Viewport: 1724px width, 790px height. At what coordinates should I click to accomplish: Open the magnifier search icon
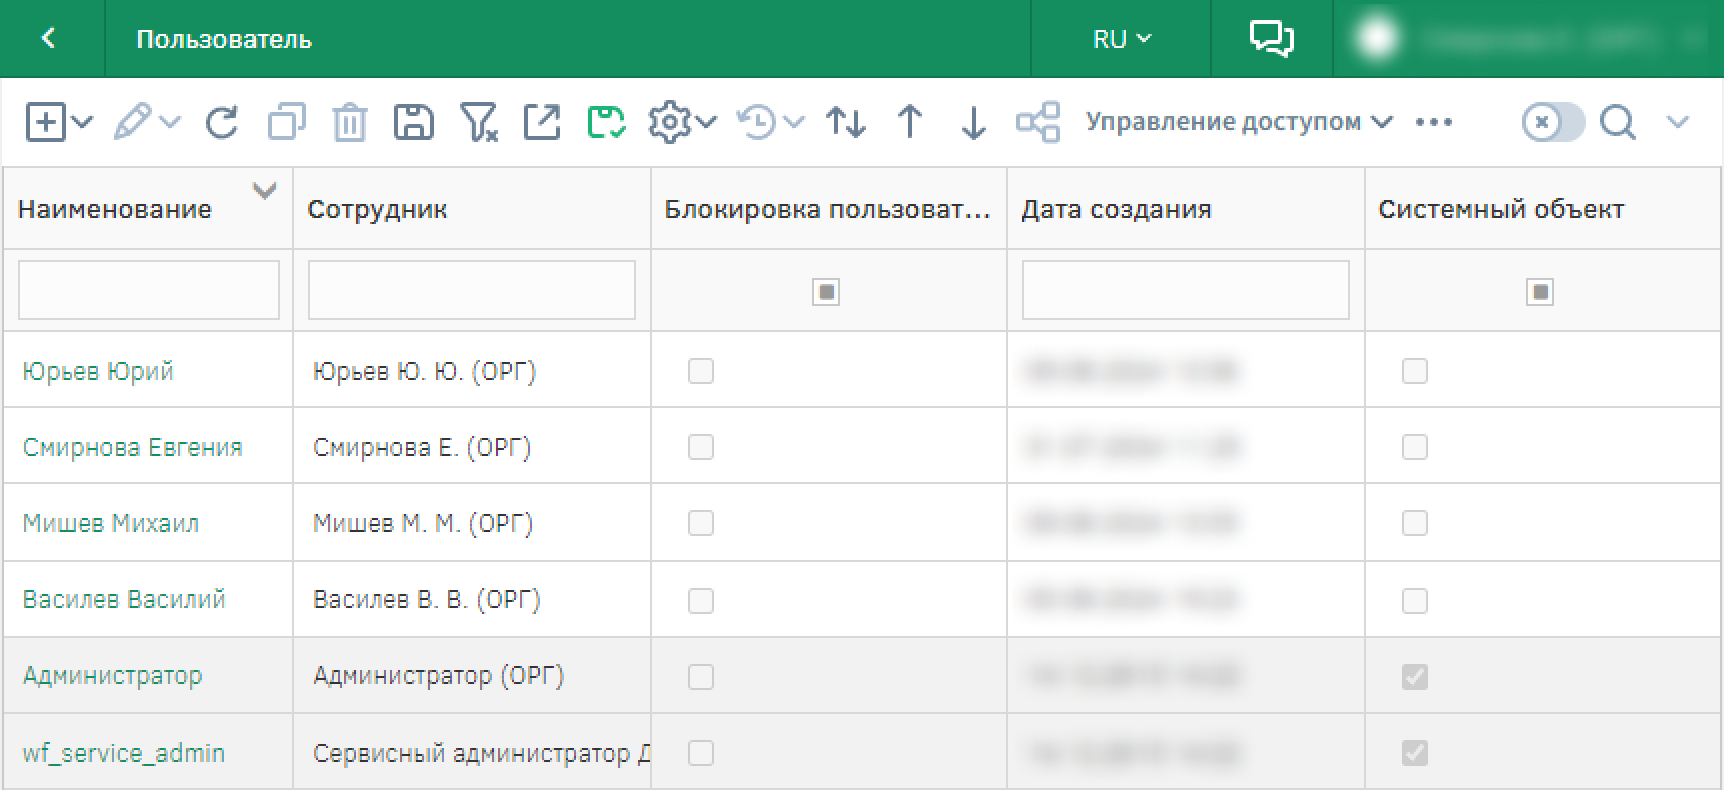pyautogui.click(x=1617, y=123)
